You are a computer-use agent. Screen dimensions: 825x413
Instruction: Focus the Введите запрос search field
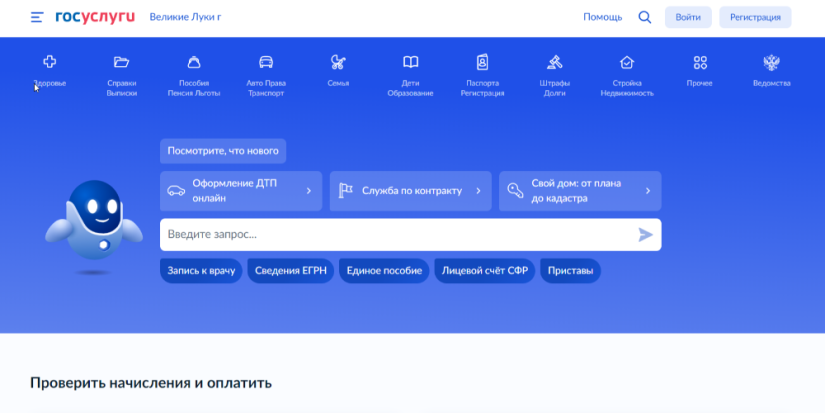point(410,235)
